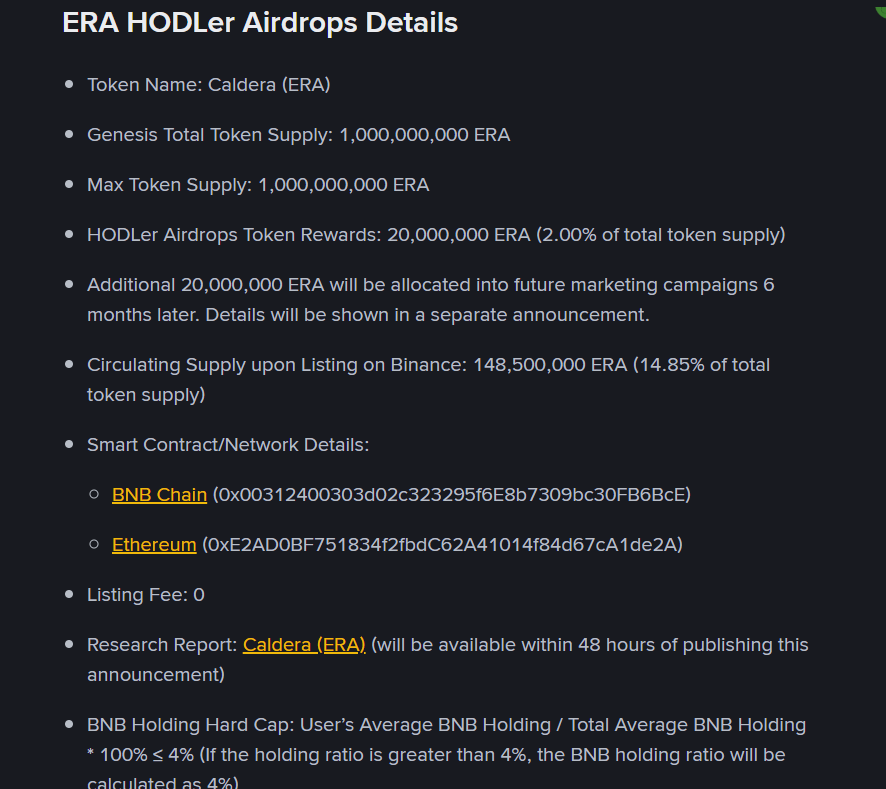Click the hollow bullet before BNB Chain
Screen dimensions: 886x789
coord(94,495)
